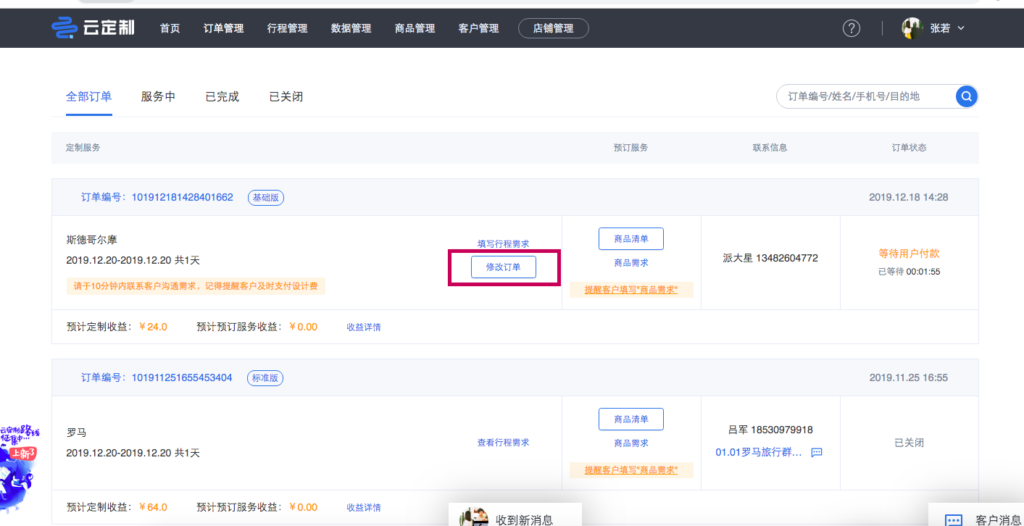
Task: Select the 已关闭 orders tab
Action: [286, 97]
